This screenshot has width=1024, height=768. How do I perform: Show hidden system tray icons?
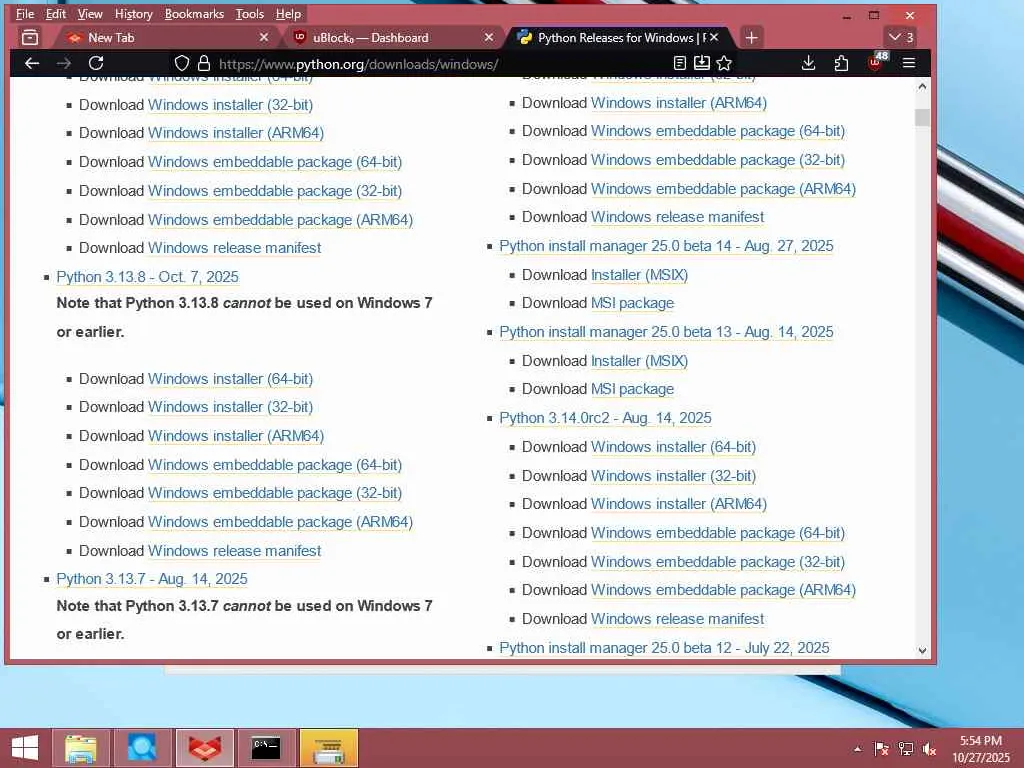(x=857, y=749)
